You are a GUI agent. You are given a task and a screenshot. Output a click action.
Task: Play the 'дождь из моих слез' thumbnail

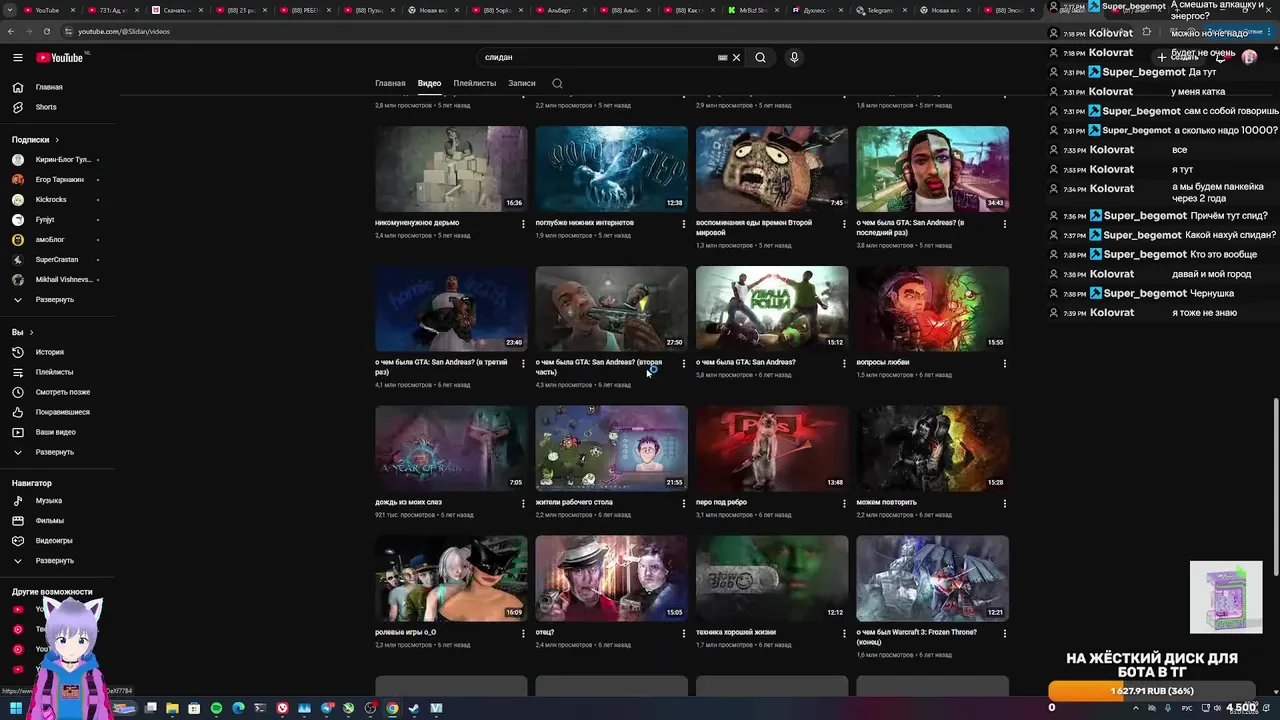click(x=451, y=449)
